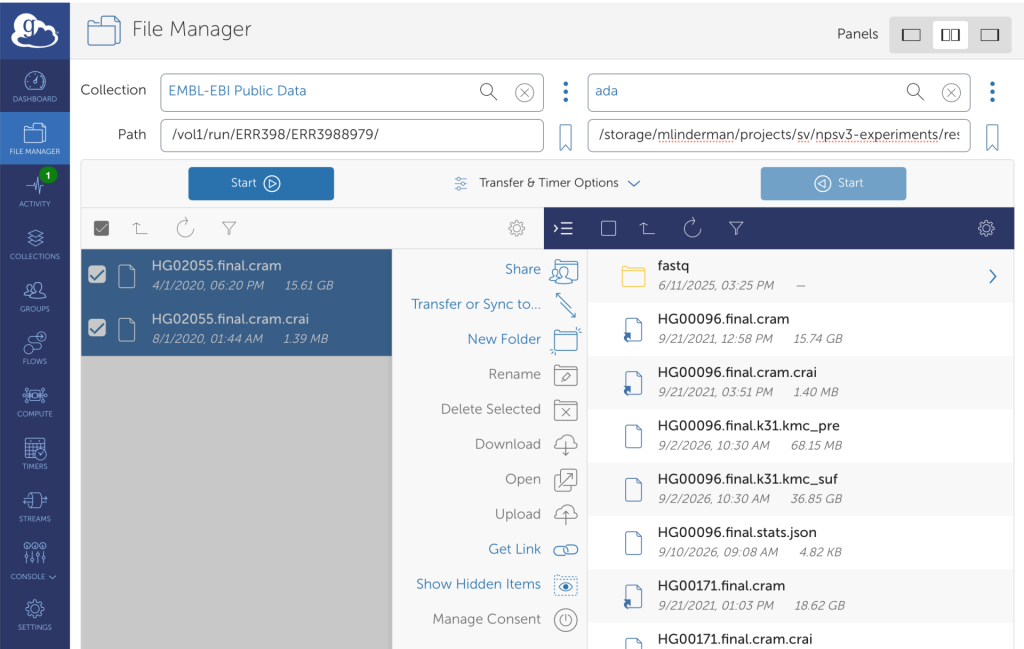Clear EMBL-EBI Public Data collection field

pyautogui.click(x=524, y=93)
